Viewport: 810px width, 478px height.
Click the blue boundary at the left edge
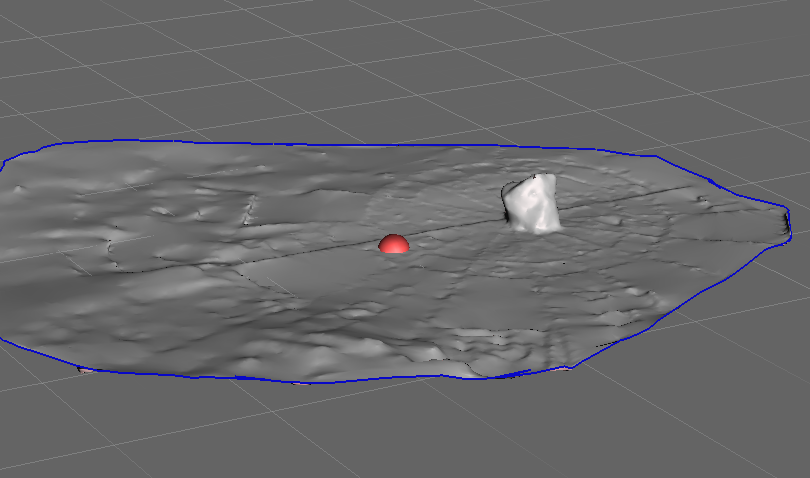click(x=3, y=165)
